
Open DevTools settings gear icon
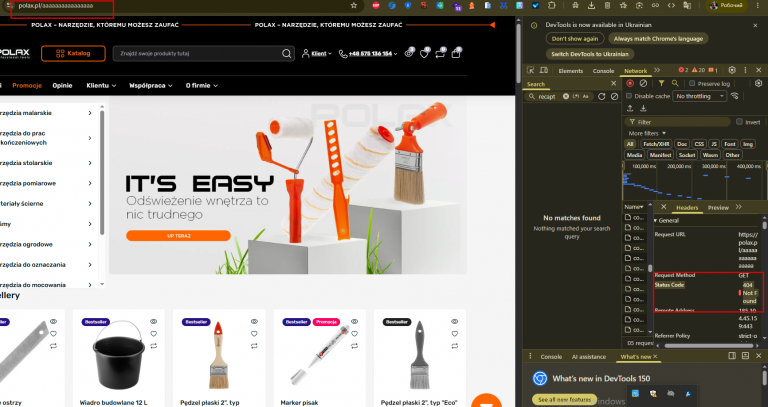(x=732, y=71)
